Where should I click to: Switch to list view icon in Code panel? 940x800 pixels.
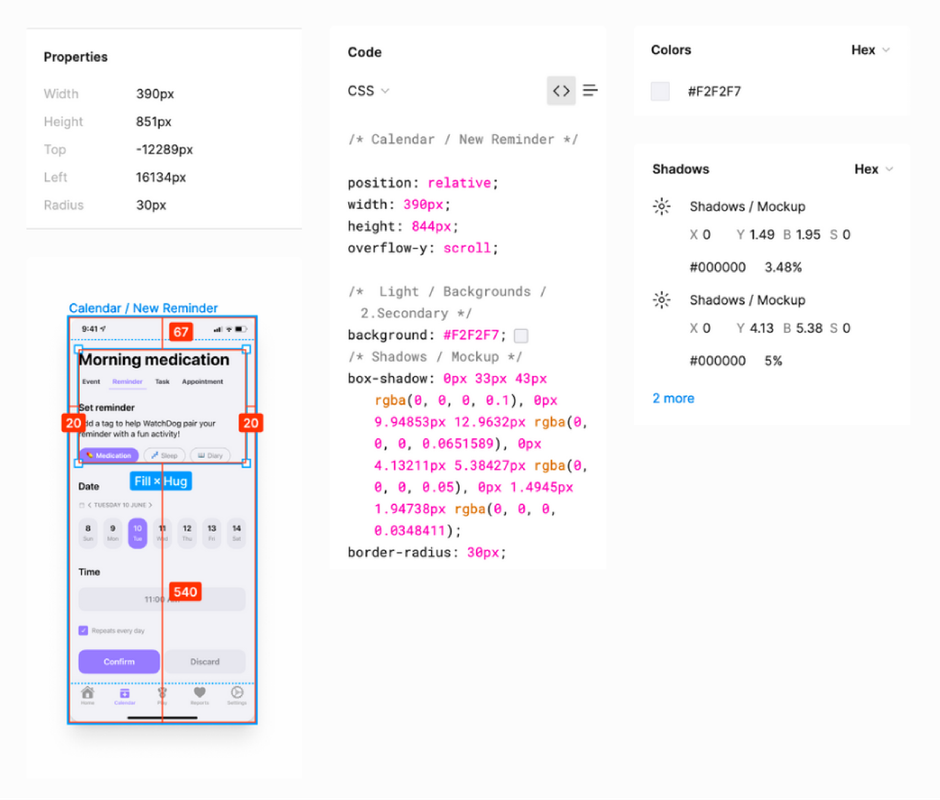coord(591,91)
